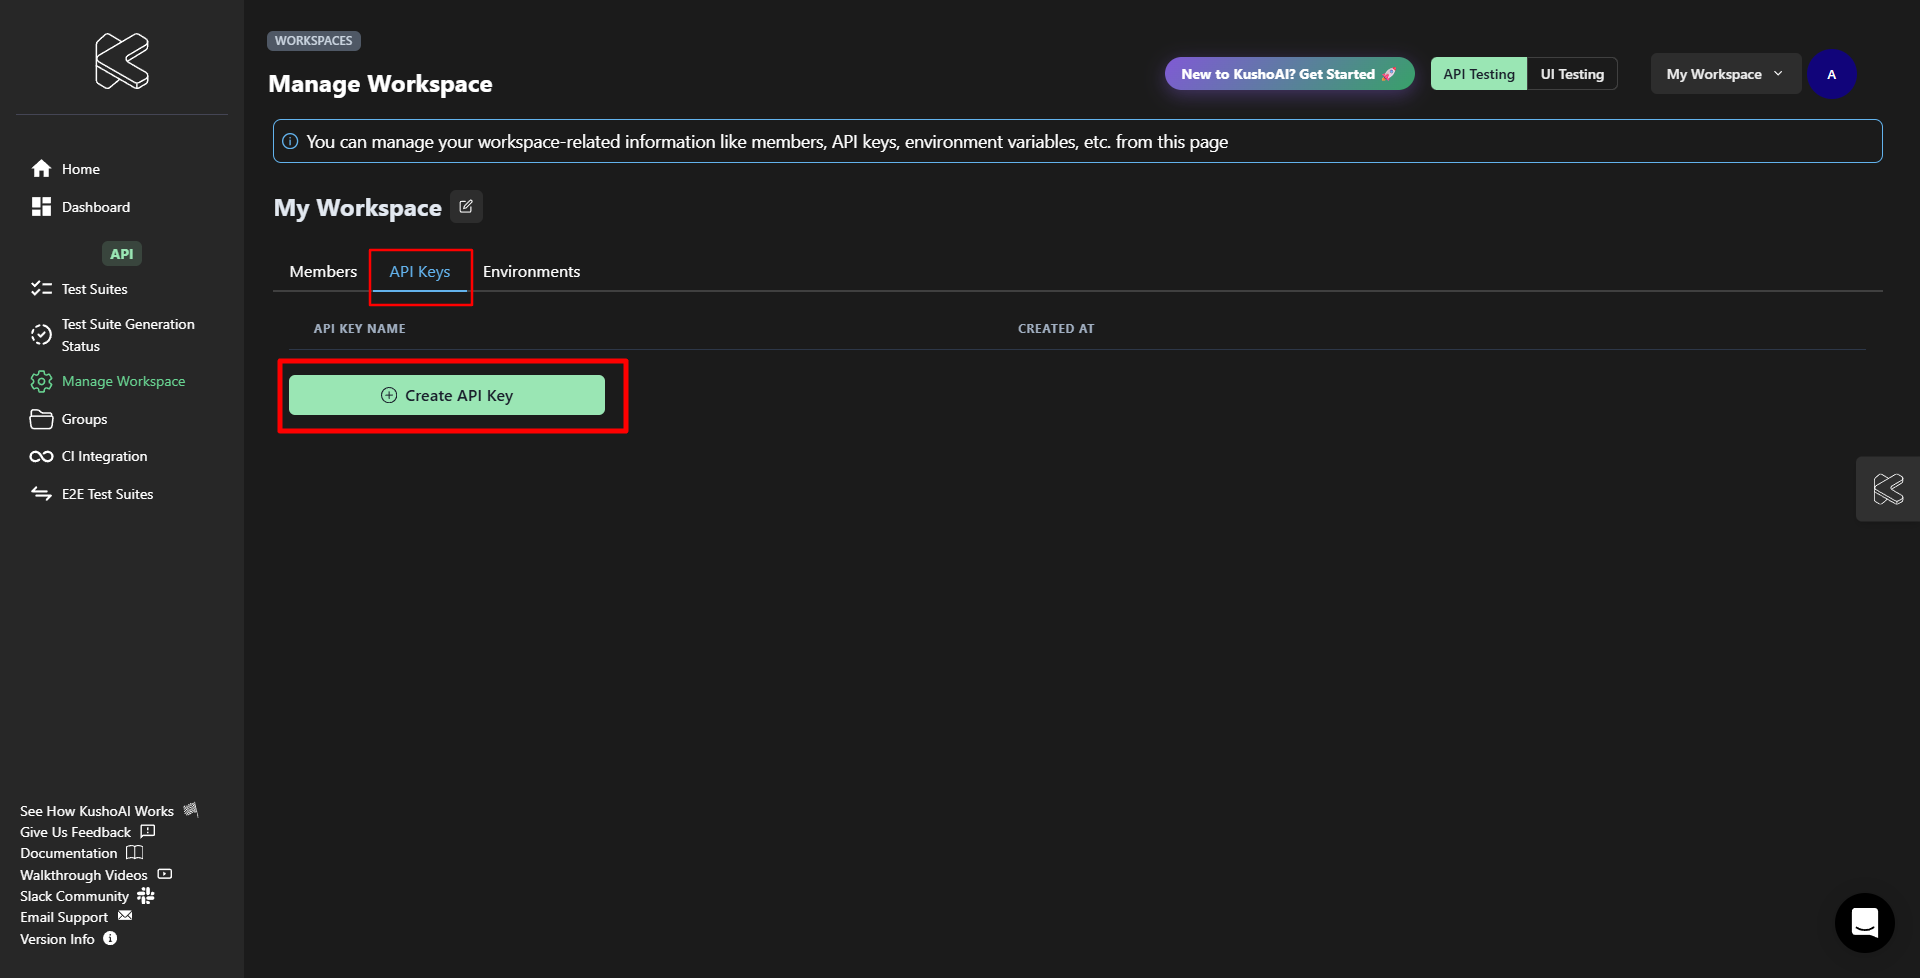Click the Give Us Feedback link
The height and width of the screenshot is (978, 1920).
pyautogui.click(x=76, y=832)
